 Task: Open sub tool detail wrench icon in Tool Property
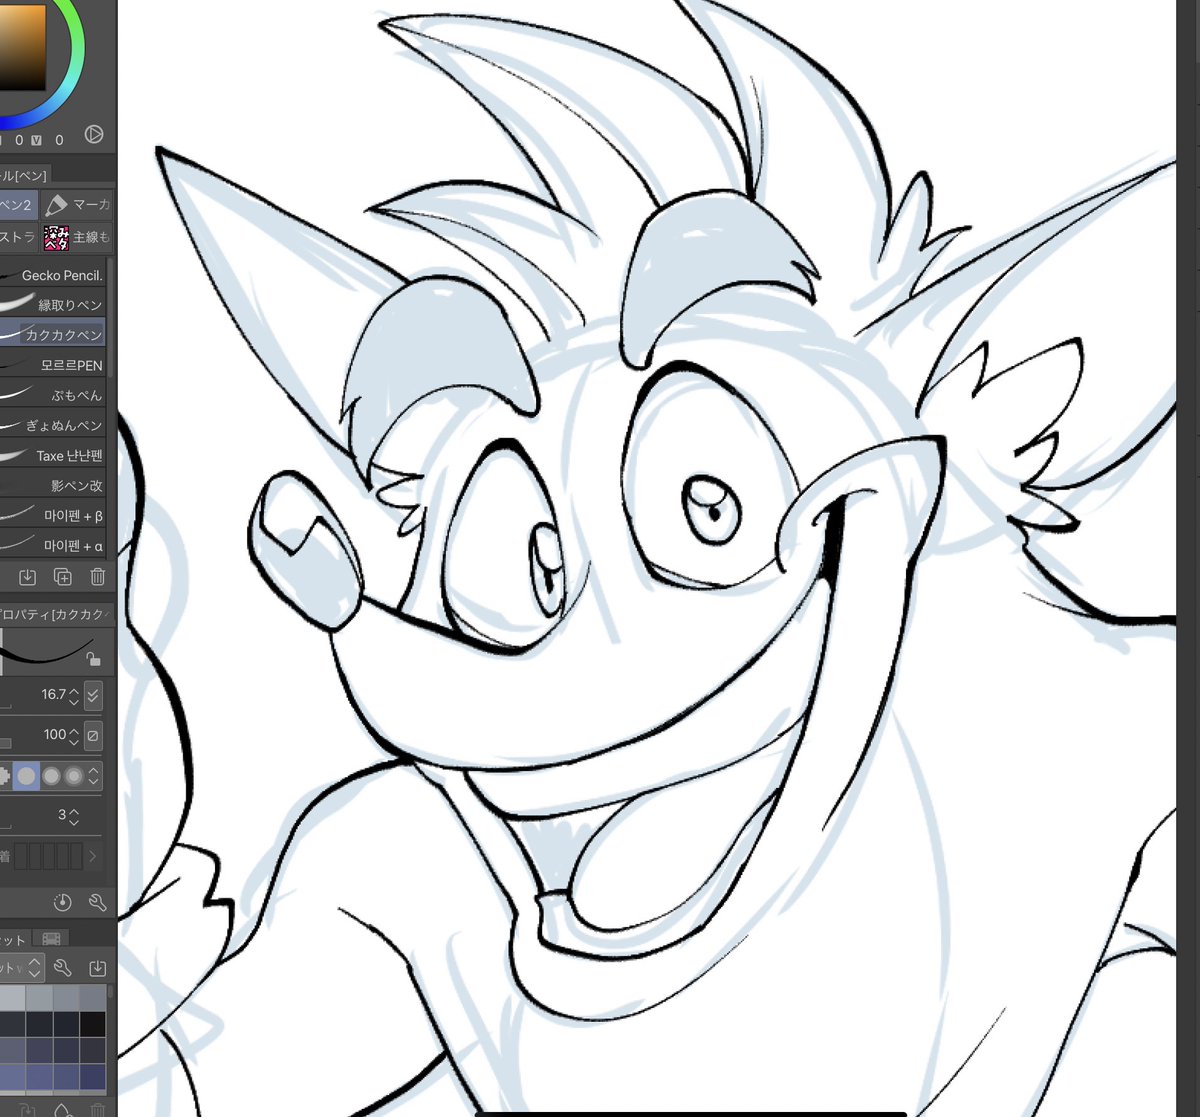[97, 902]
